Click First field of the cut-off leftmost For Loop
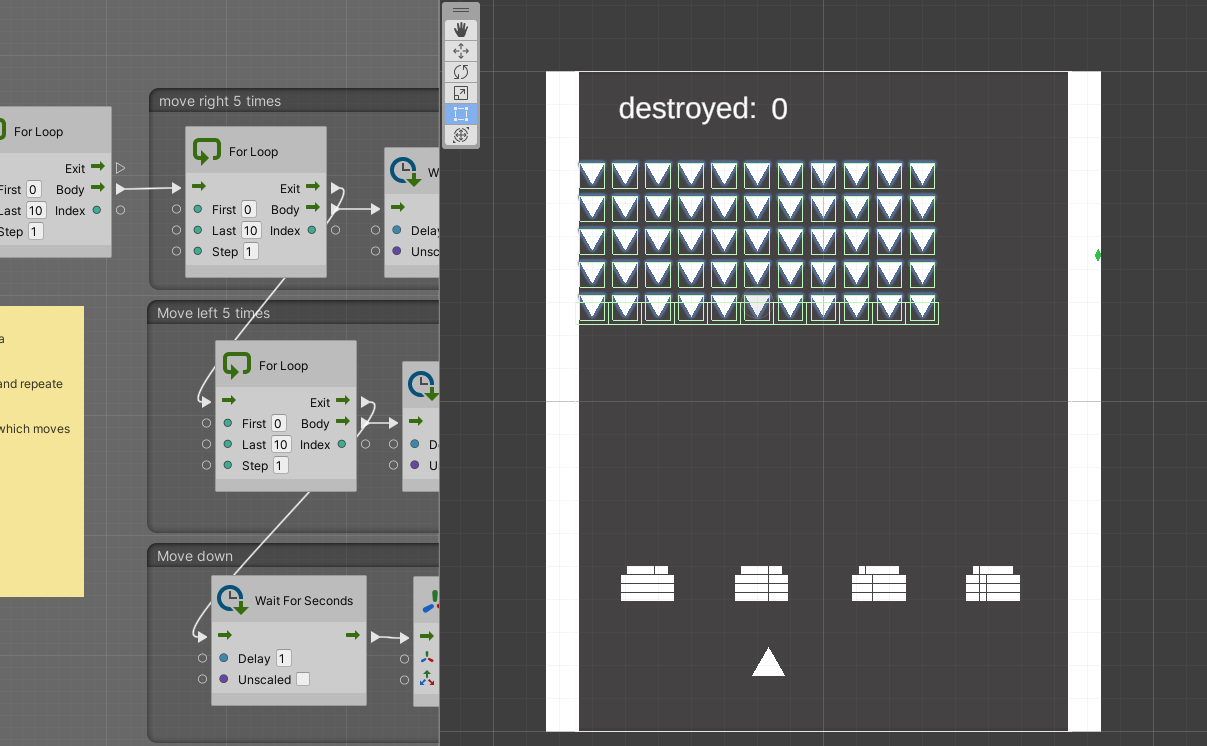The image size is (1207, 746). coord(33,189)
